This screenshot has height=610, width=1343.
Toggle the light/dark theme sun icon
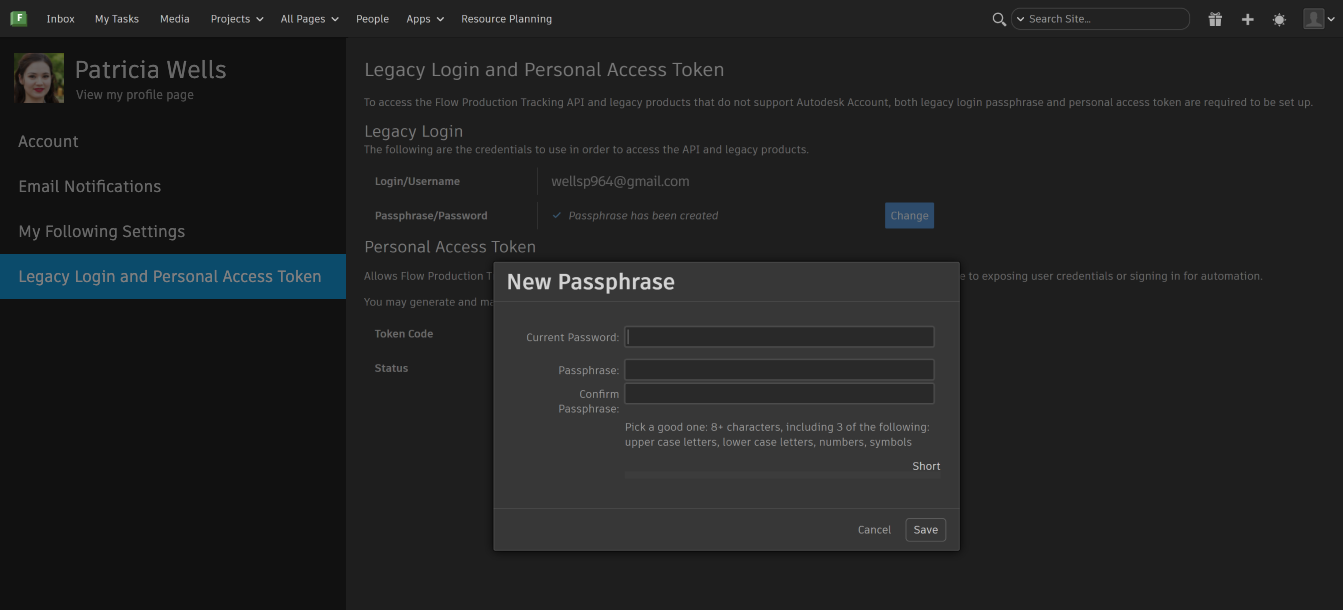[x=1279, y=19]
